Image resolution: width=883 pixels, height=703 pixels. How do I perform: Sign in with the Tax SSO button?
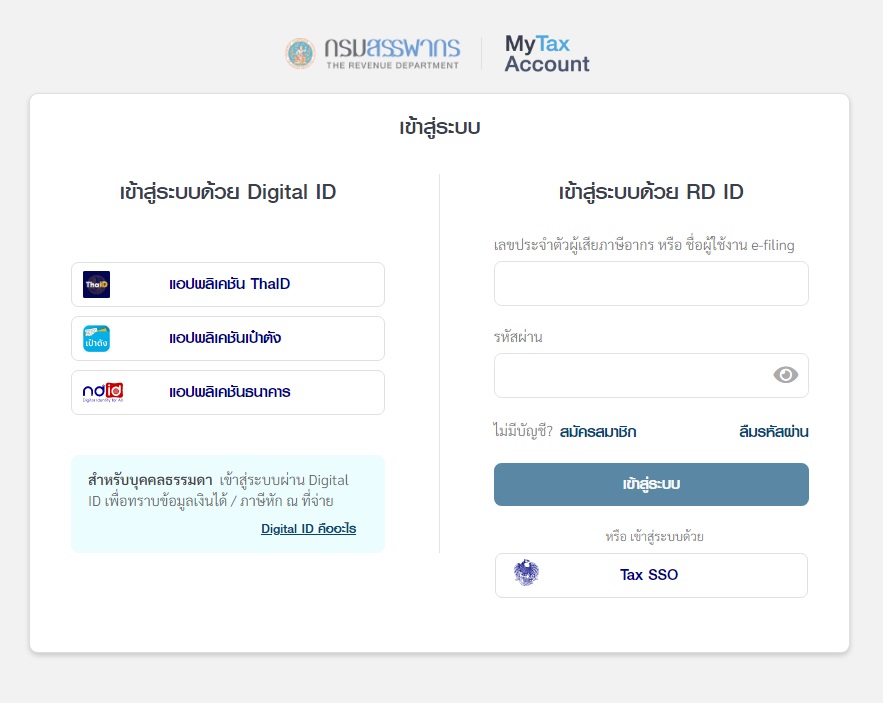[x=651, y=575]
